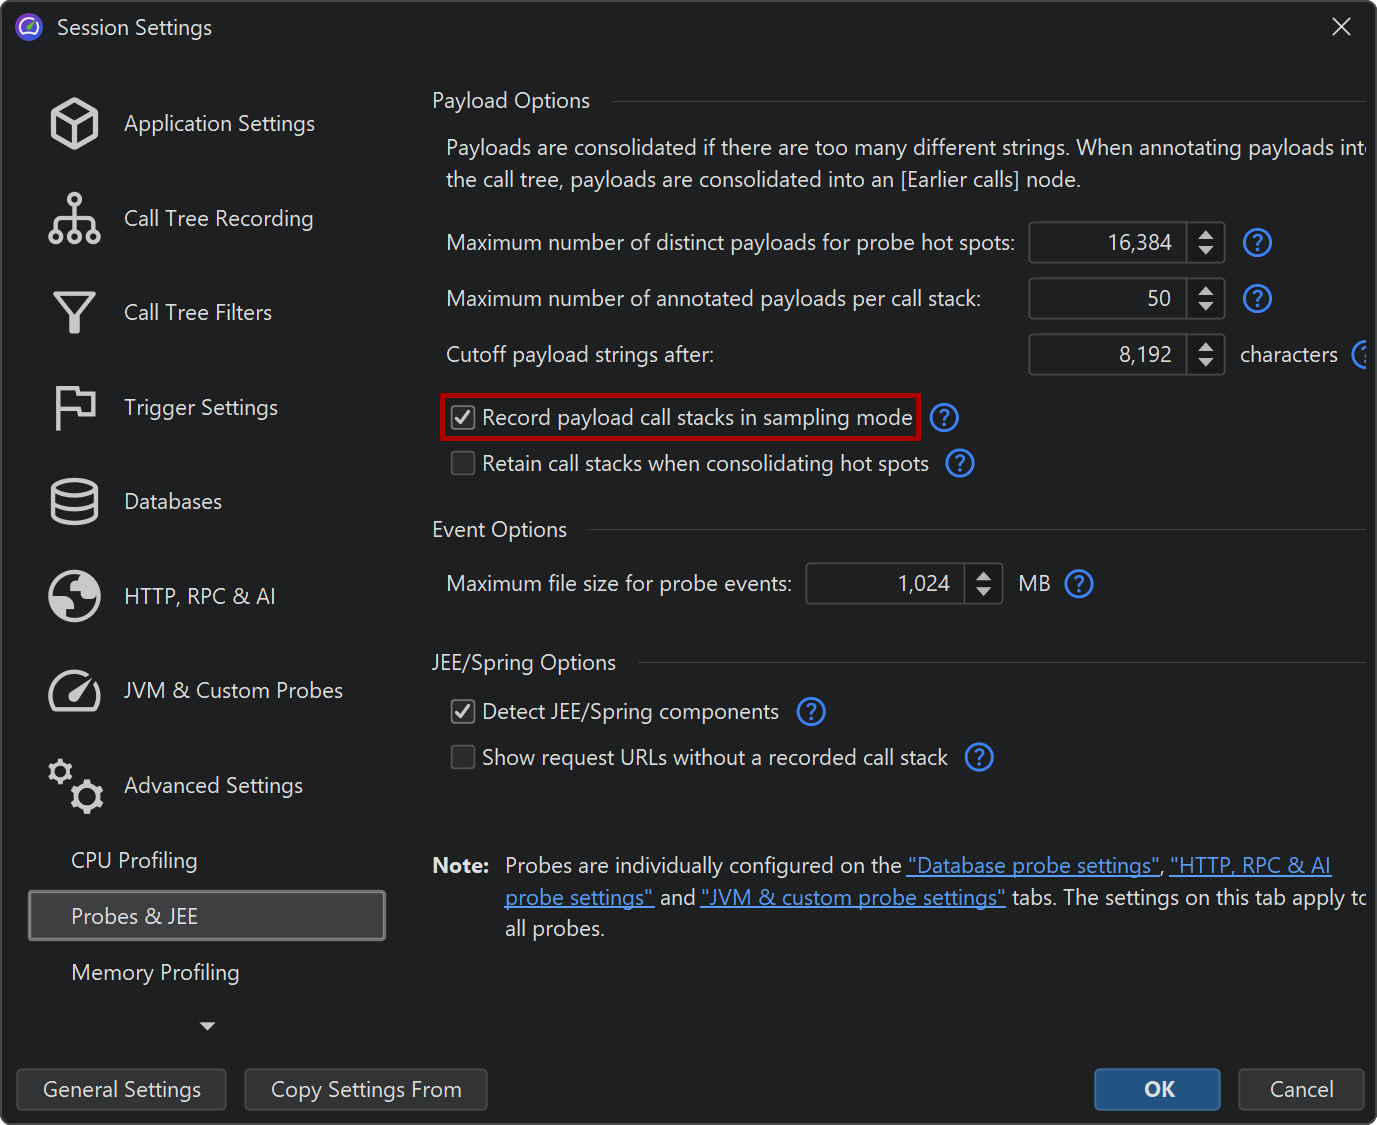Click the Call Tree Filters funnel icon

74,312
